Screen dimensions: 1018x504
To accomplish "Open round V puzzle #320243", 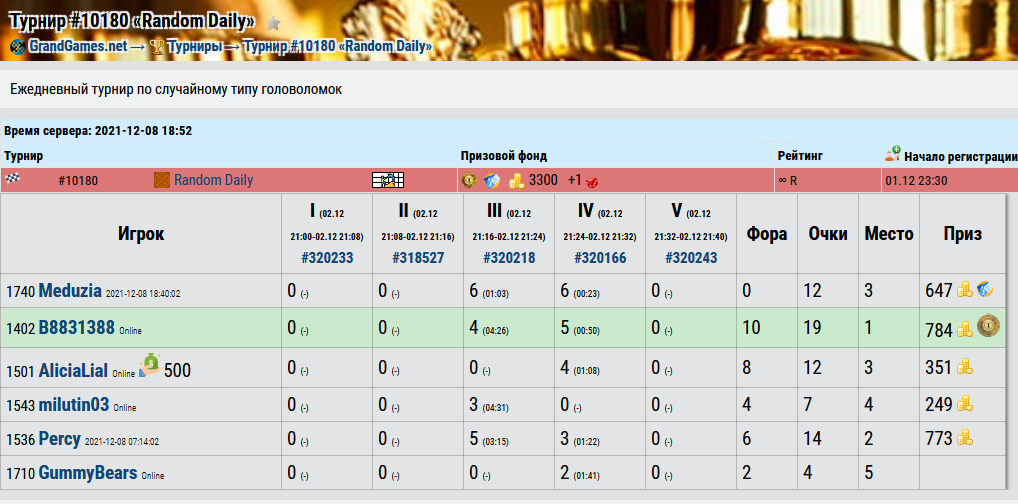I will pyautogui.click(x=690, y=257).
